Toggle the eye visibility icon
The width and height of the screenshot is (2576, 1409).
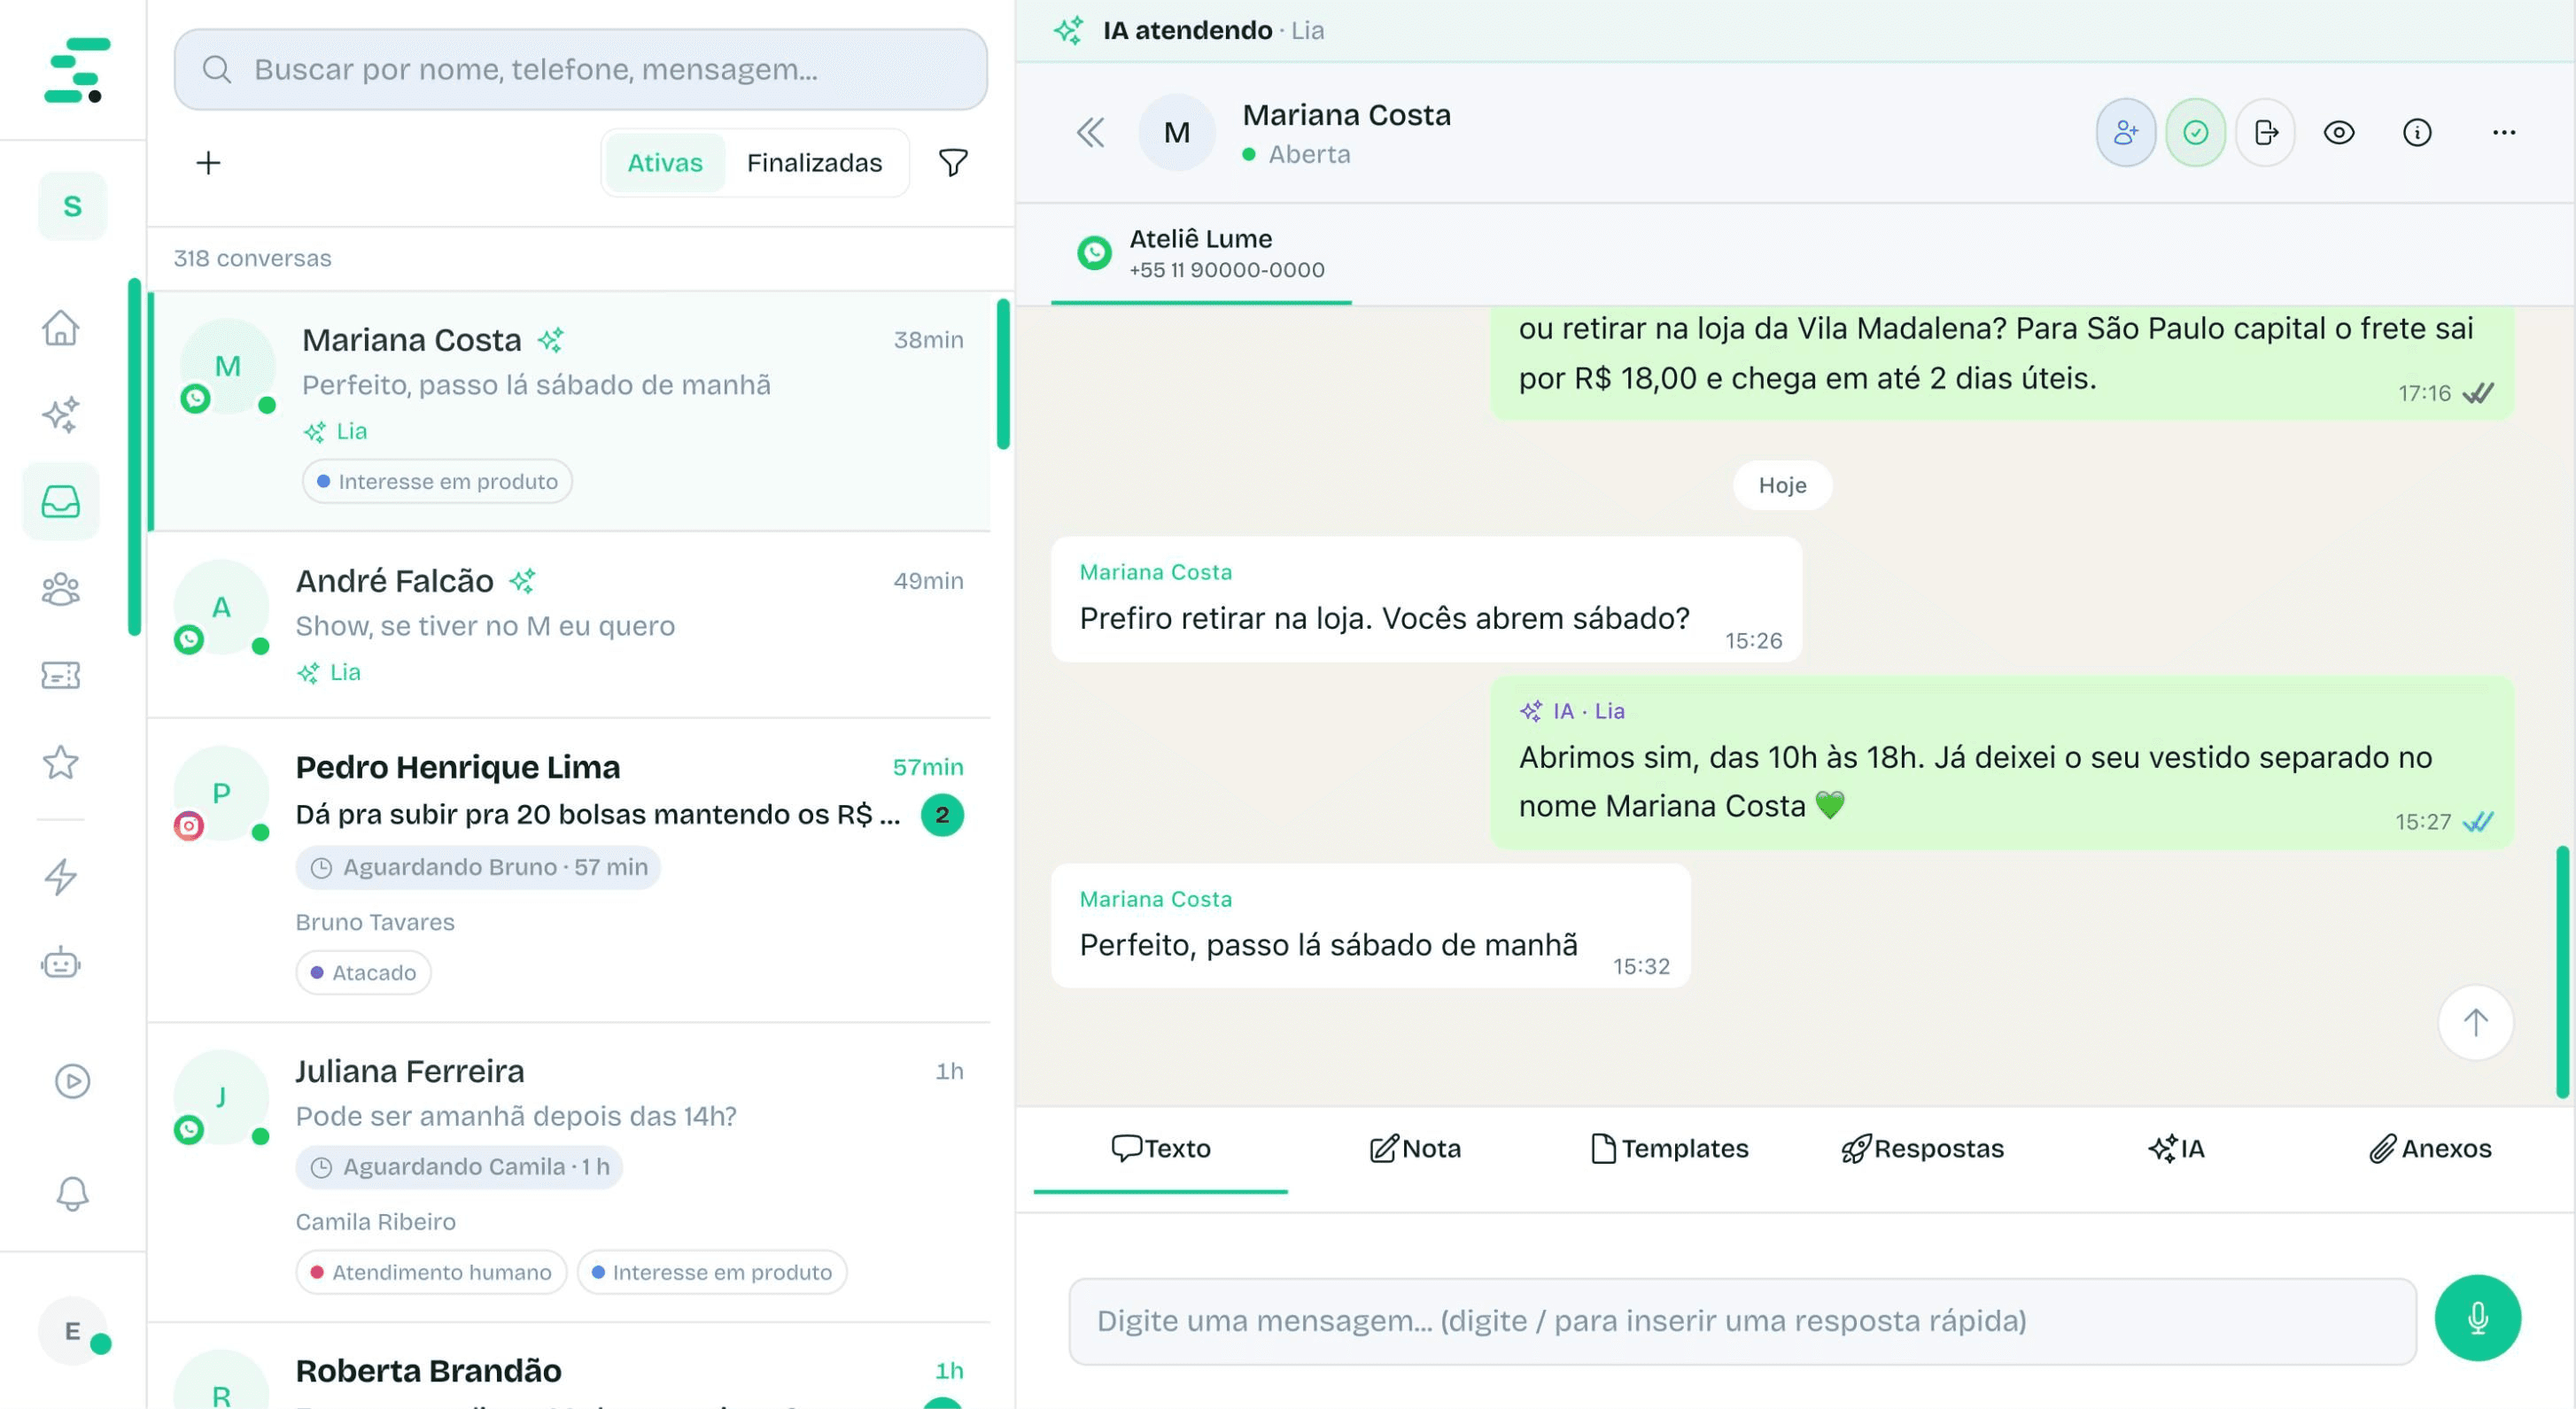pos(2339,132)
